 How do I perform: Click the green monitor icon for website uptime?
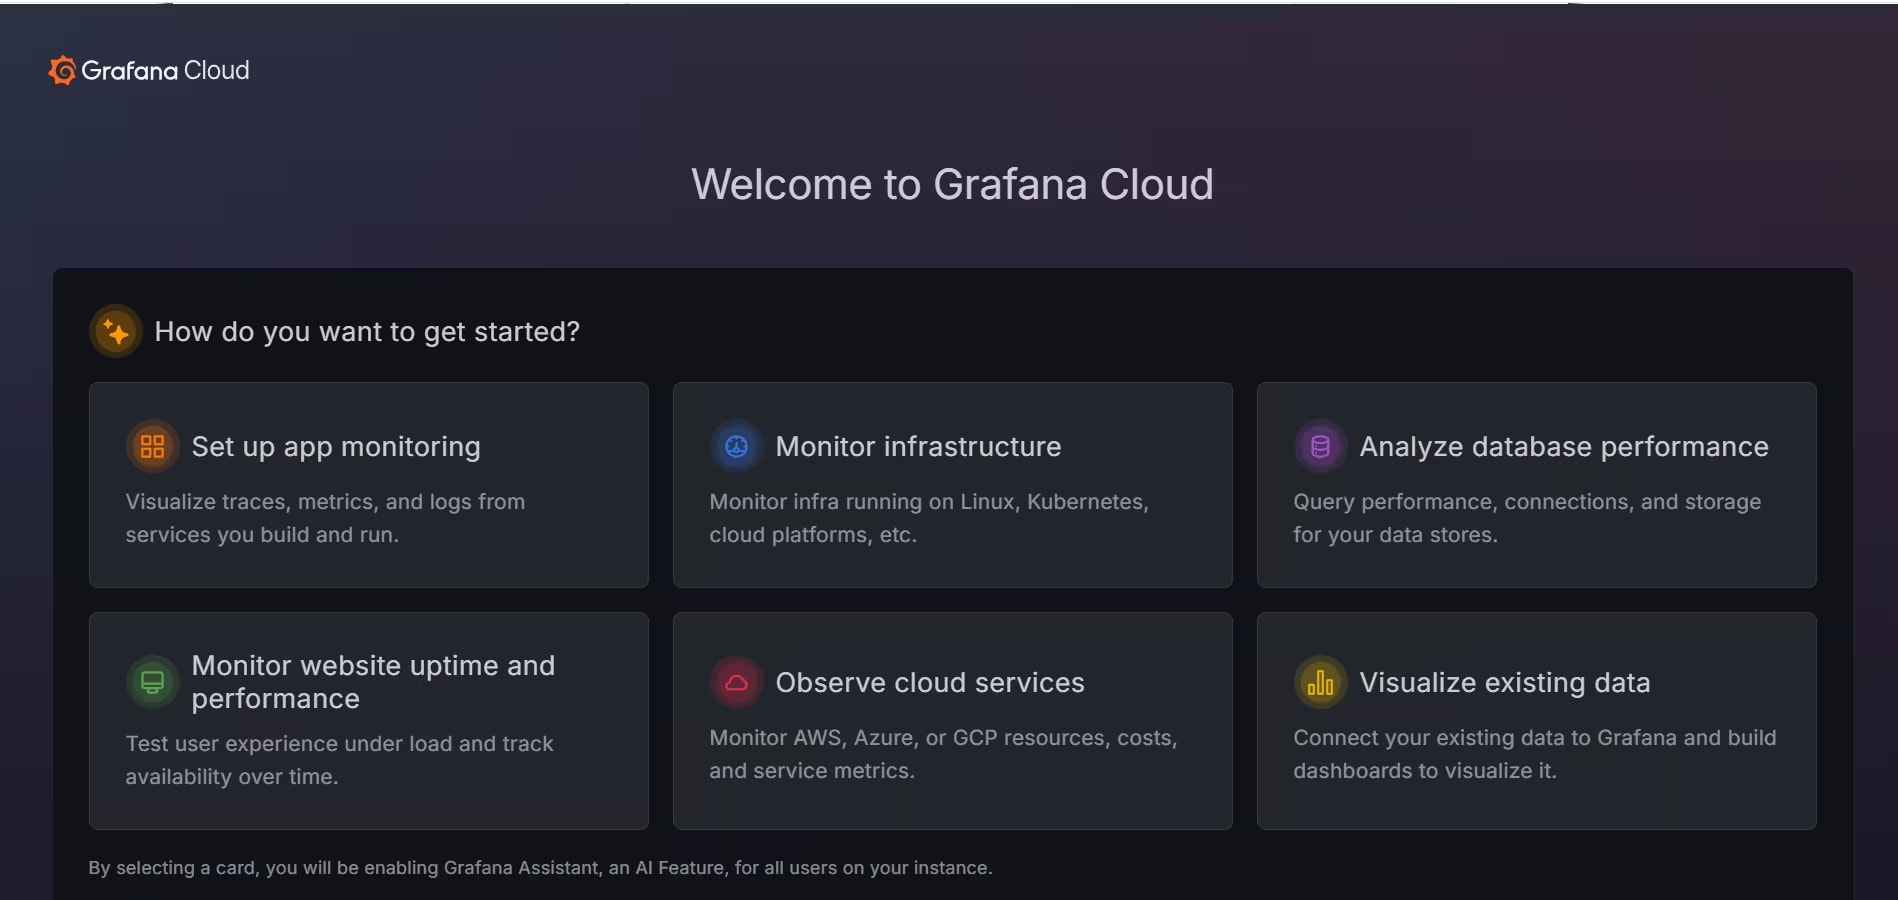(x=152, y=682)
